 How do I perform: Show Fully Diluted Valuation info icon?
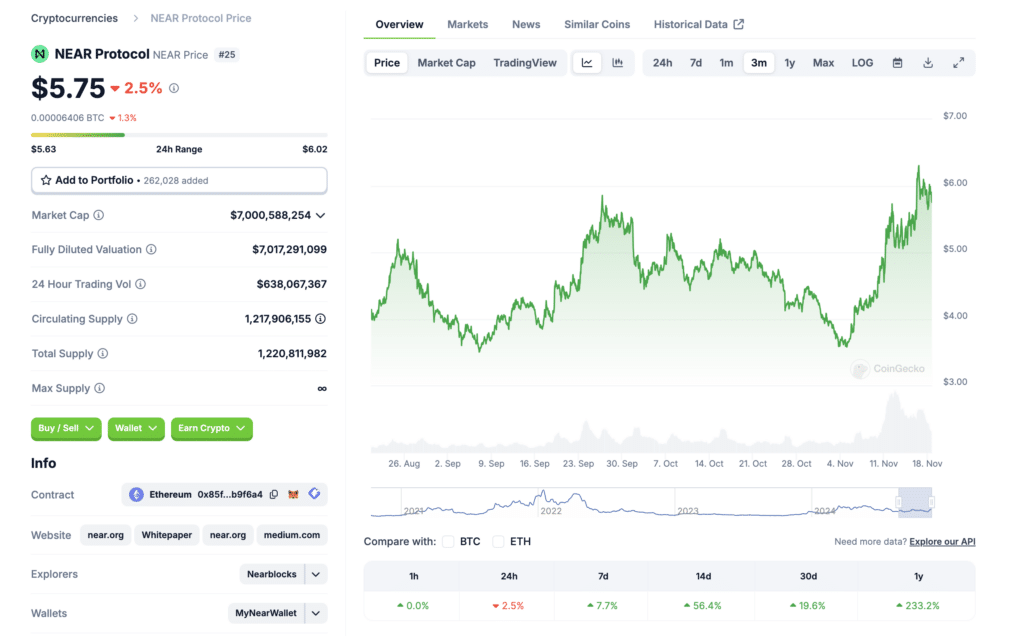(x=151, y=249)
